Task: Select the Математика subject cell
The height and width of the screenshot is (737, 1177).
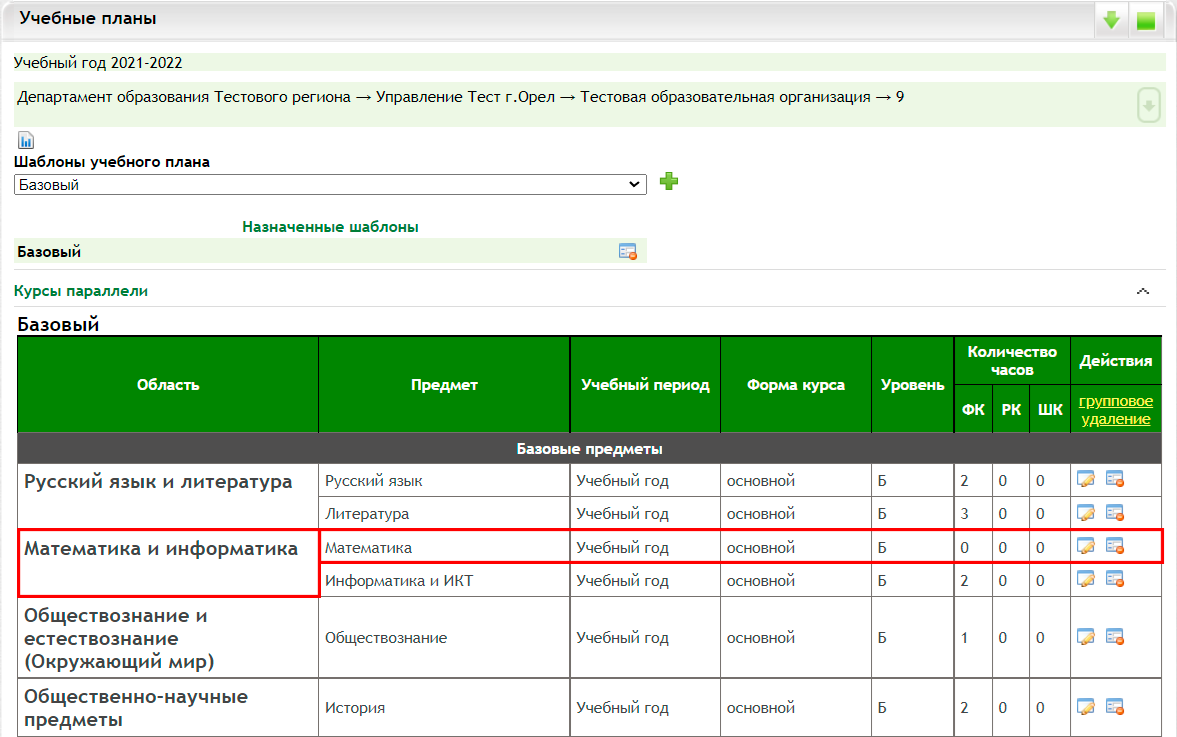Action: pyautogui.click(x=444, y=548)
